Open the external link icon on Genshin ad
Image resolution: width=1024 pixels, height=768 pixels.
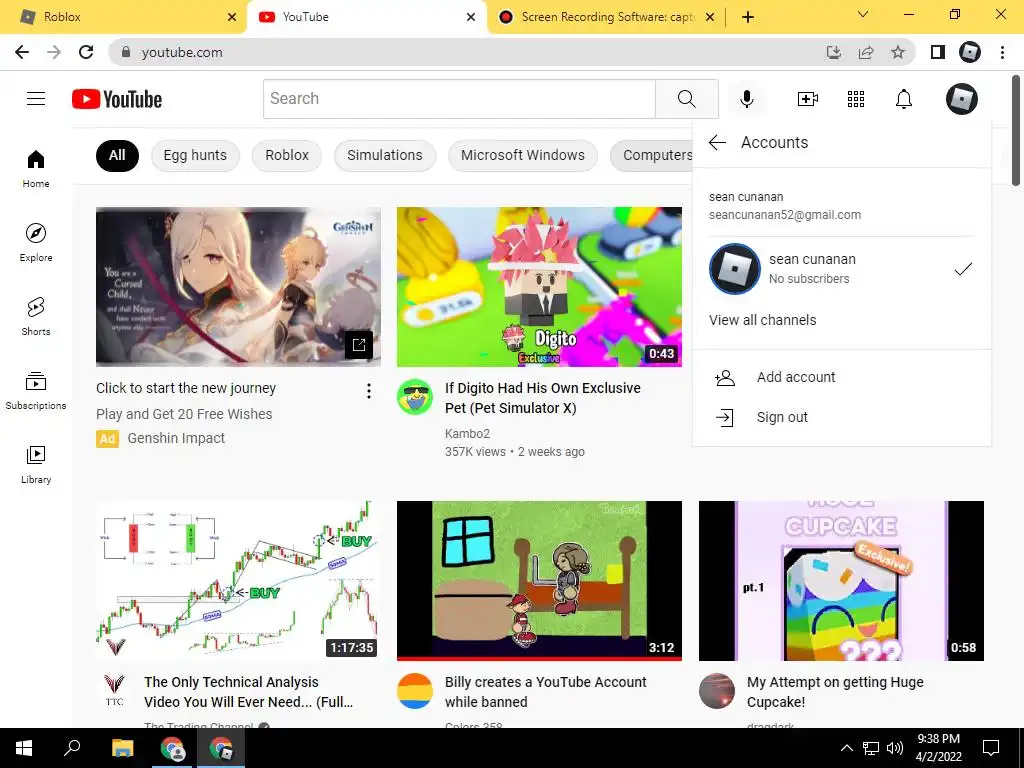point(359,345)
